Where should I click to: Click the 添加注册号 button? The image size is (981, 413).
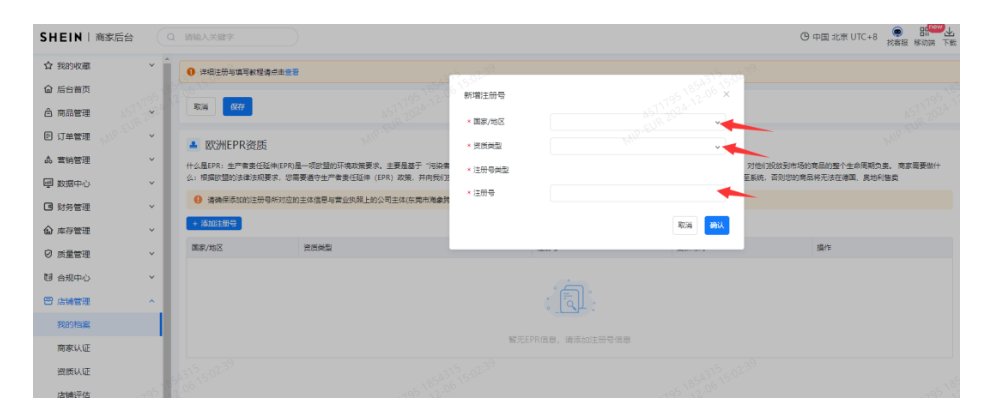[214, 223]
